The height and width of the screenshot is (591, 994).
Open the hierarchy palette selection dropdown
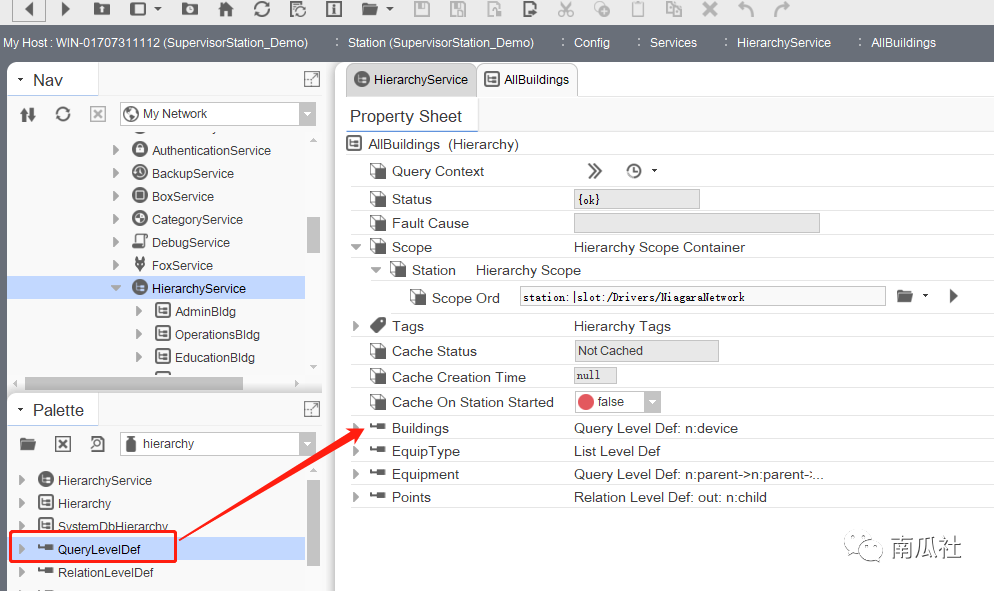[307, 443]
